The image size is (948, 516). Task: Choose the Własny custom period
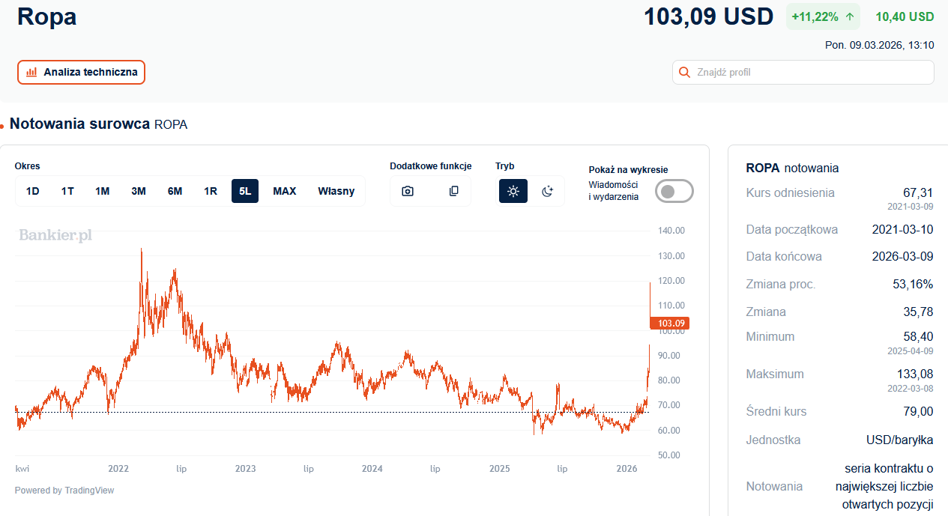(x=336, y=191)
